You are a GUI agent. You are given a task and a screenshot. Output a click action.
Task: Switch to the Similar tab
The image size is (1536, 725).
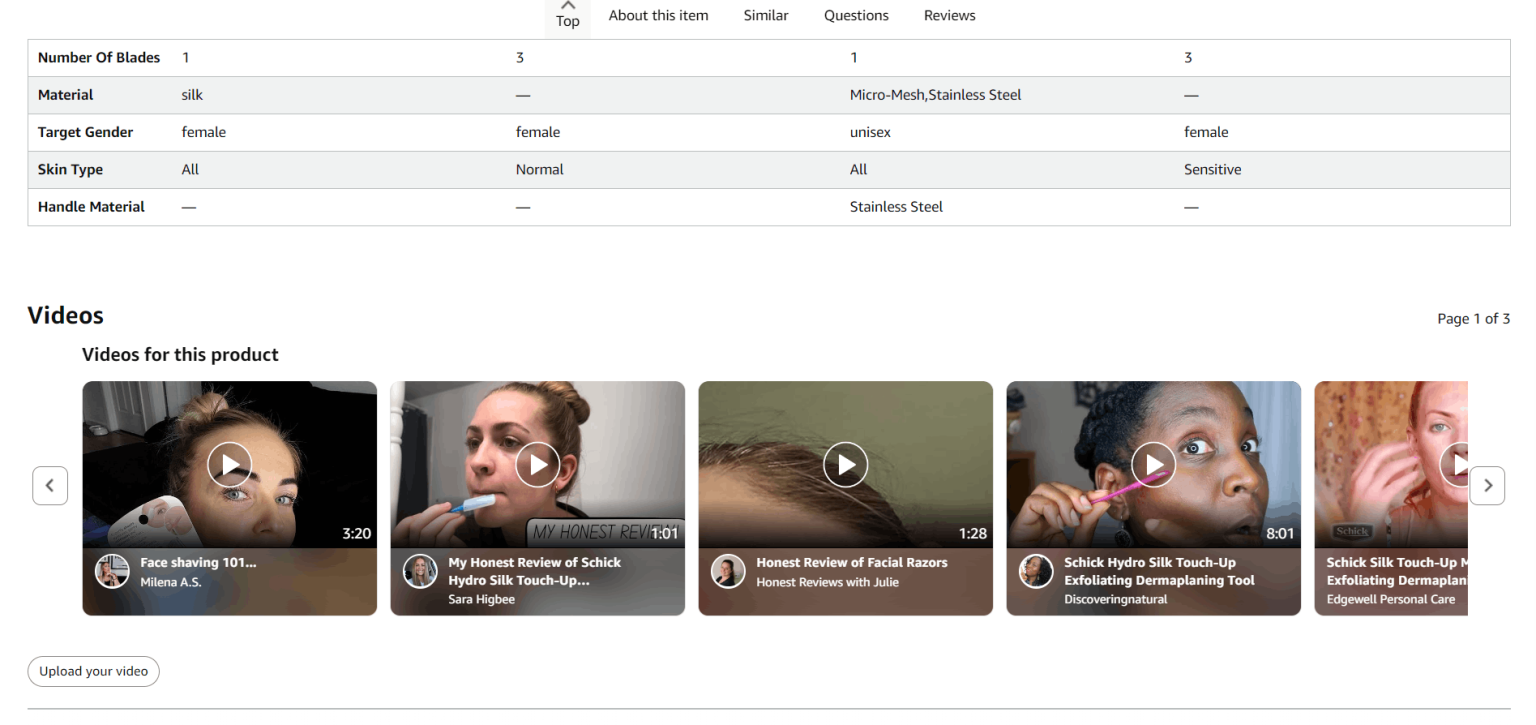click(766, 15)
